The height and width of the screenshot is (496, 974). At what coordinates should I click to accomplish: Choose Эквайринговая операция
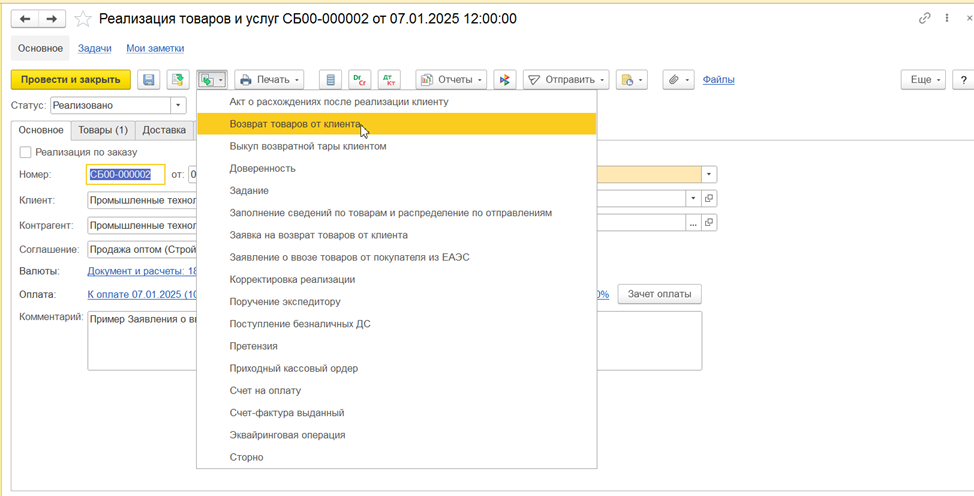click(396, 435)
